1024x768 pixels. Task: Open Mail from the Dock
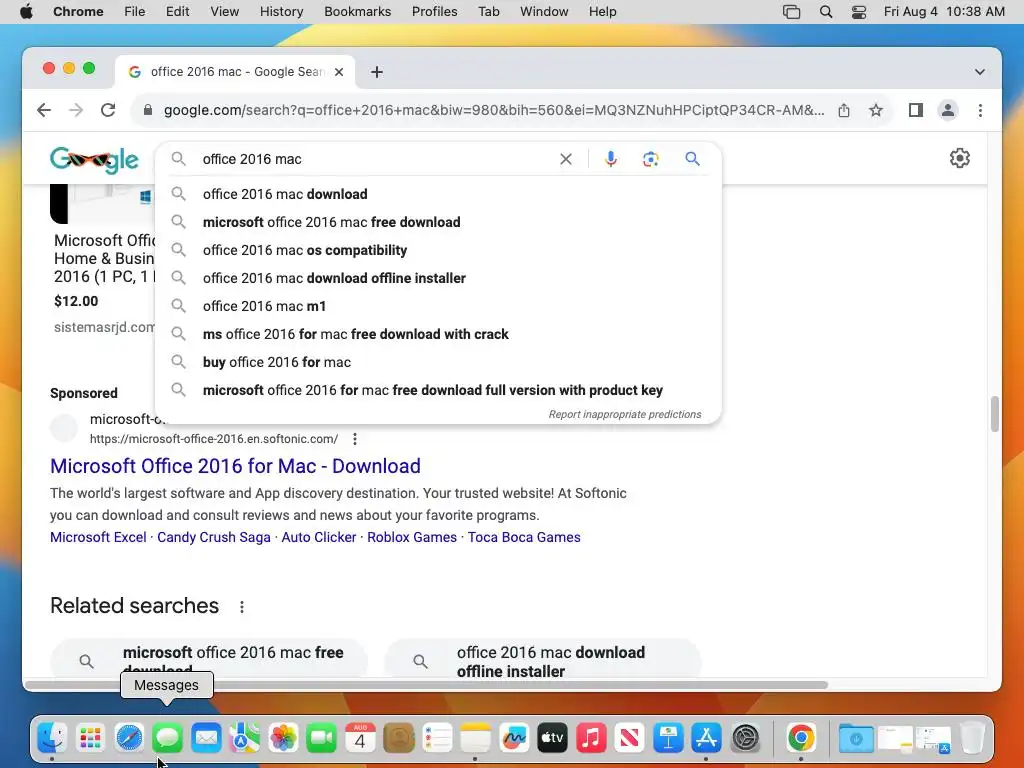(206, 738)
